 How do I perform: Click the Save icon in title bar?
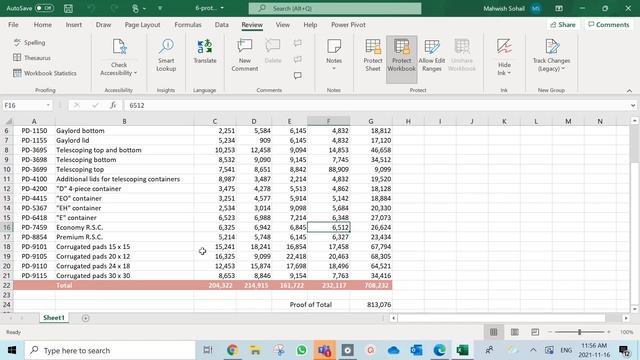pyautogui.click(x=69, y=8)
